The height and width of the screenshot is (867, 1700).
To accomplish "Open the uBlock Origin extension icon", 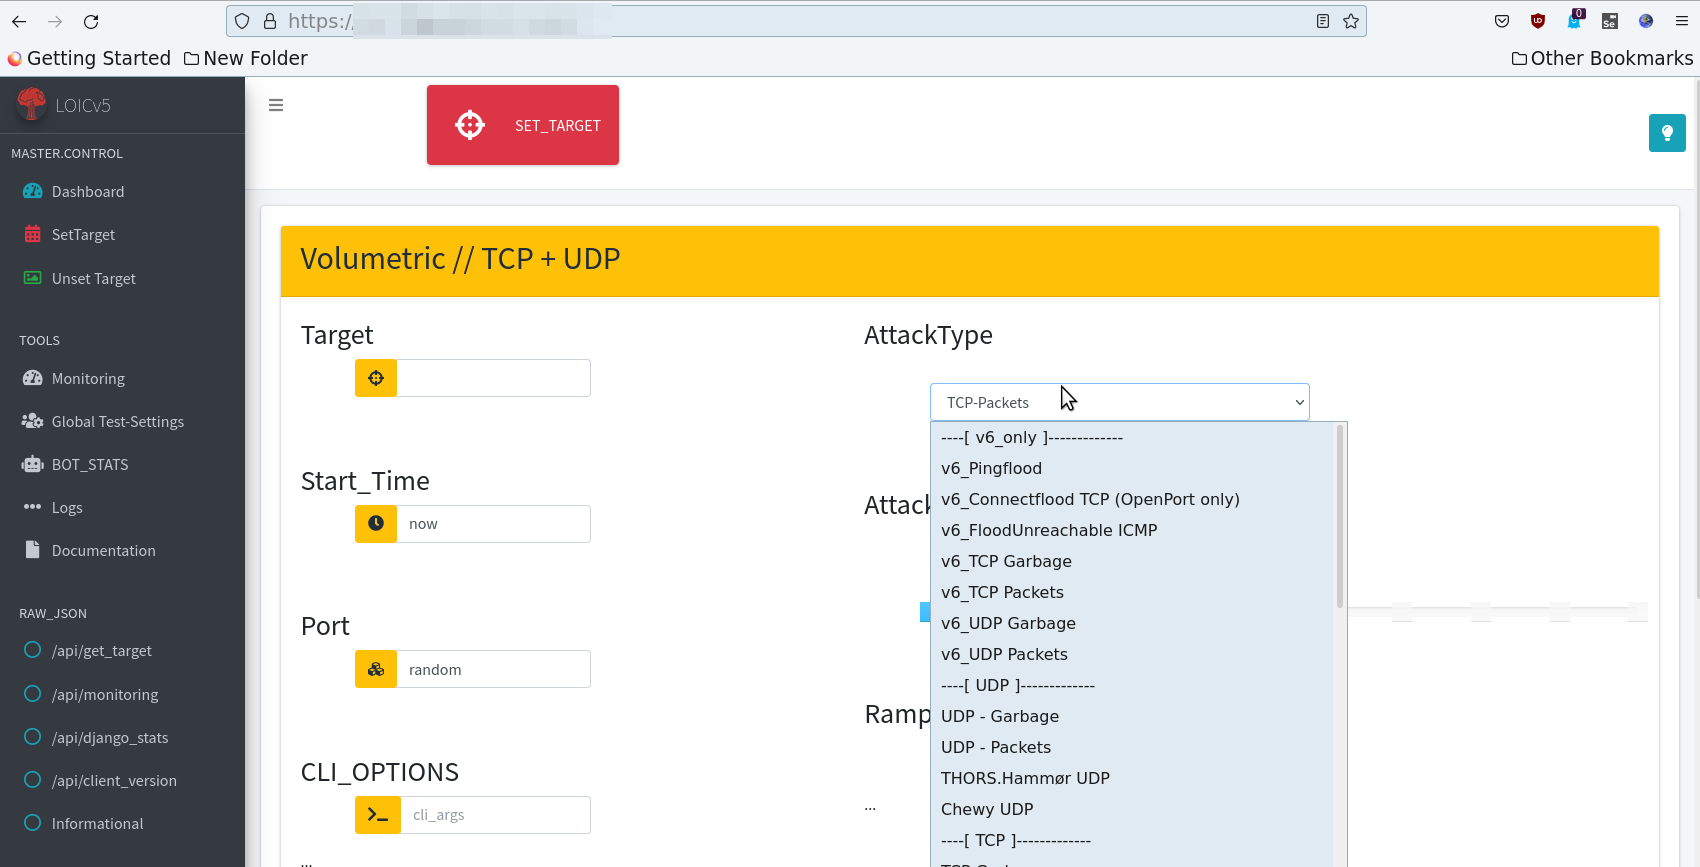I will (1538, 21).
